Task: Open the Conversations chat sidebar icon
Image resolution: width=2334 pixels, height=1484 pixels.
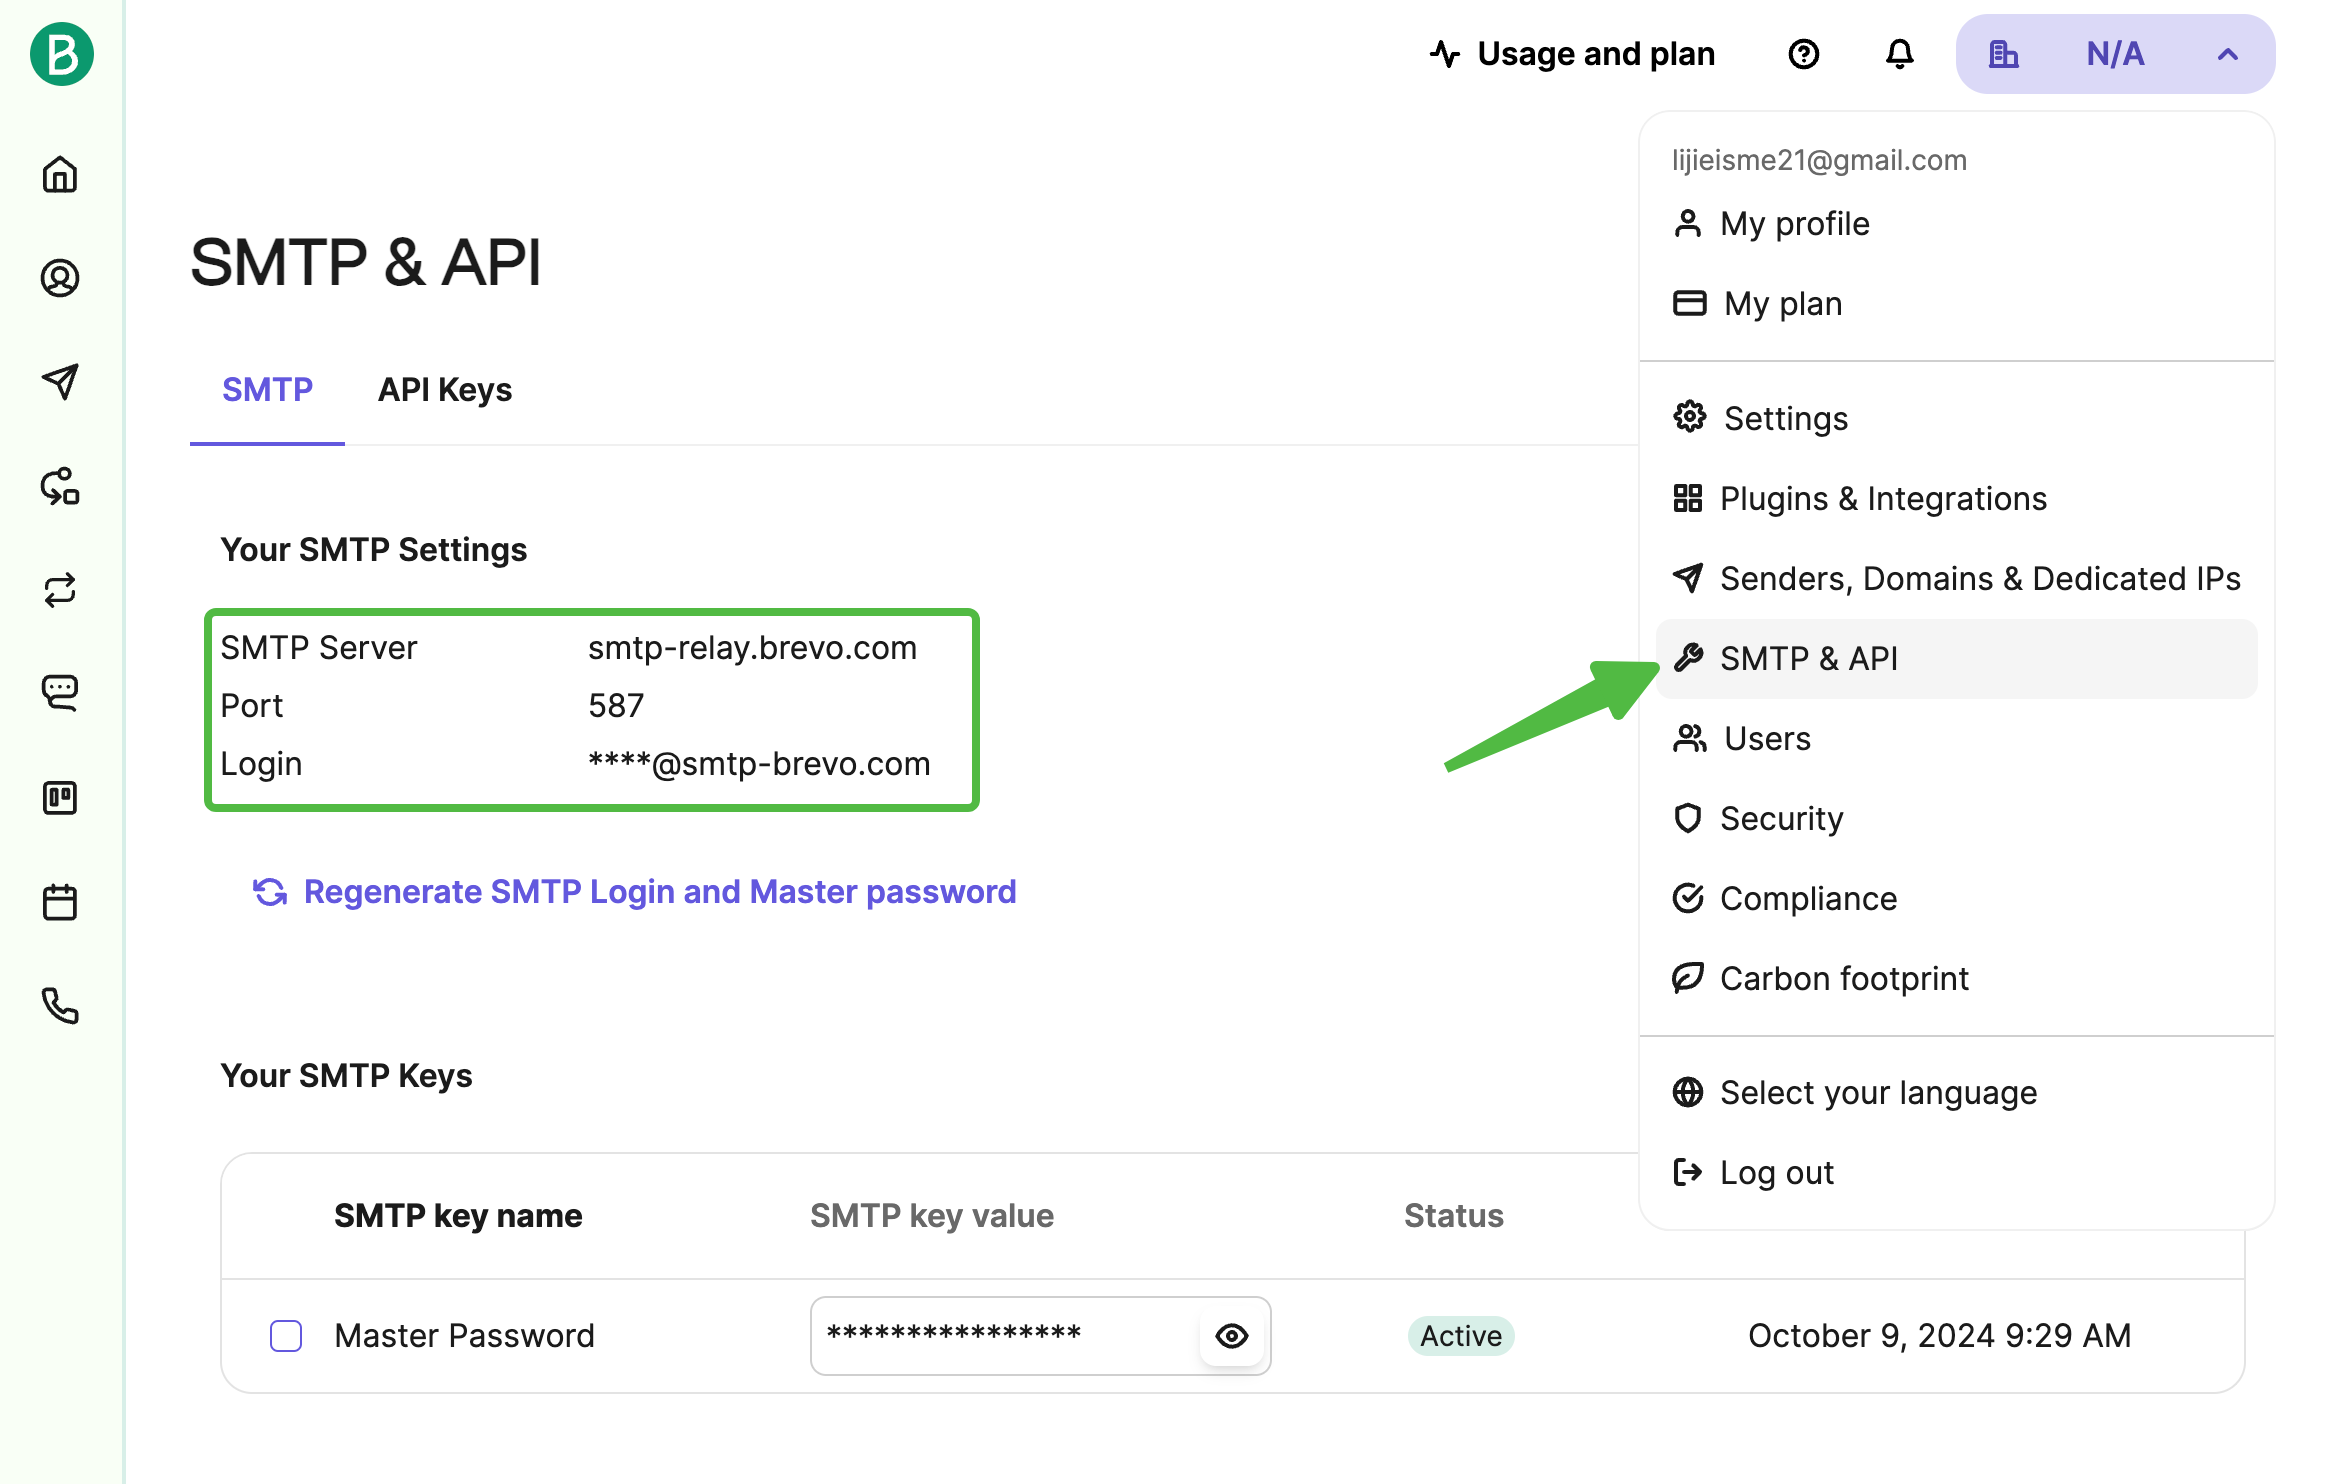Action: click(x=60, y=693)
